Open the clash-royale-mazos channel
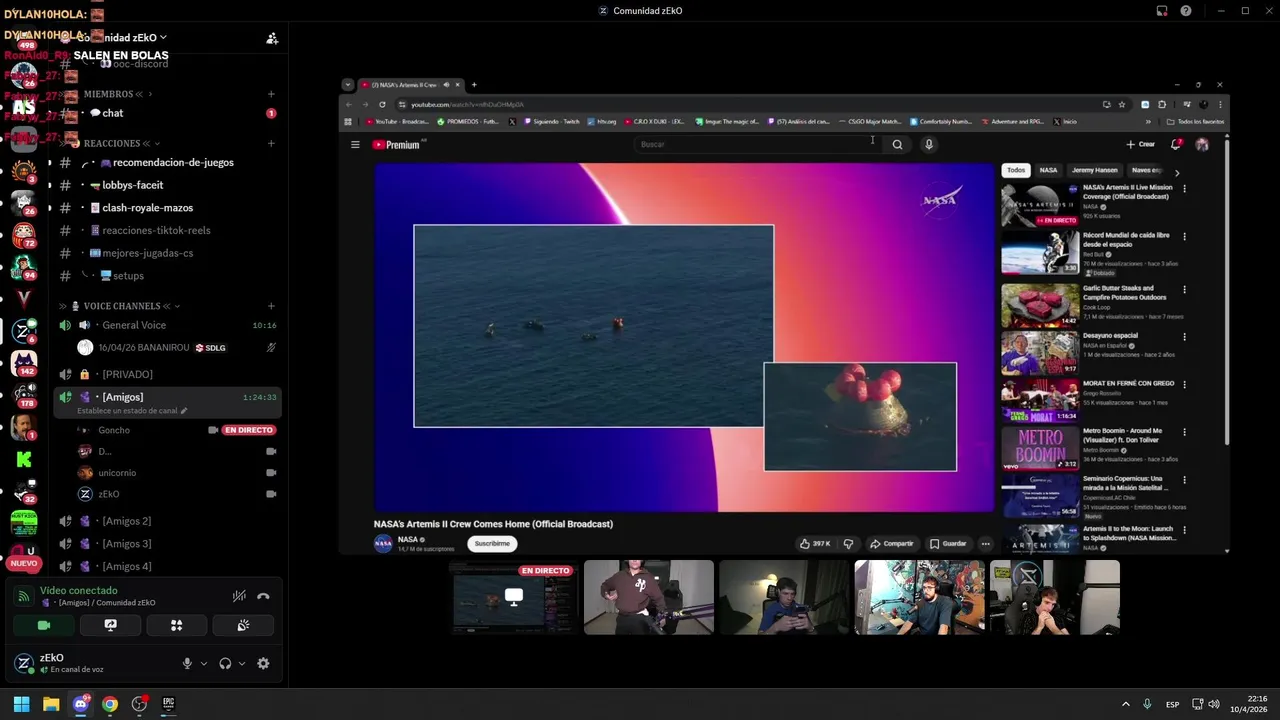 pos(166,208)
